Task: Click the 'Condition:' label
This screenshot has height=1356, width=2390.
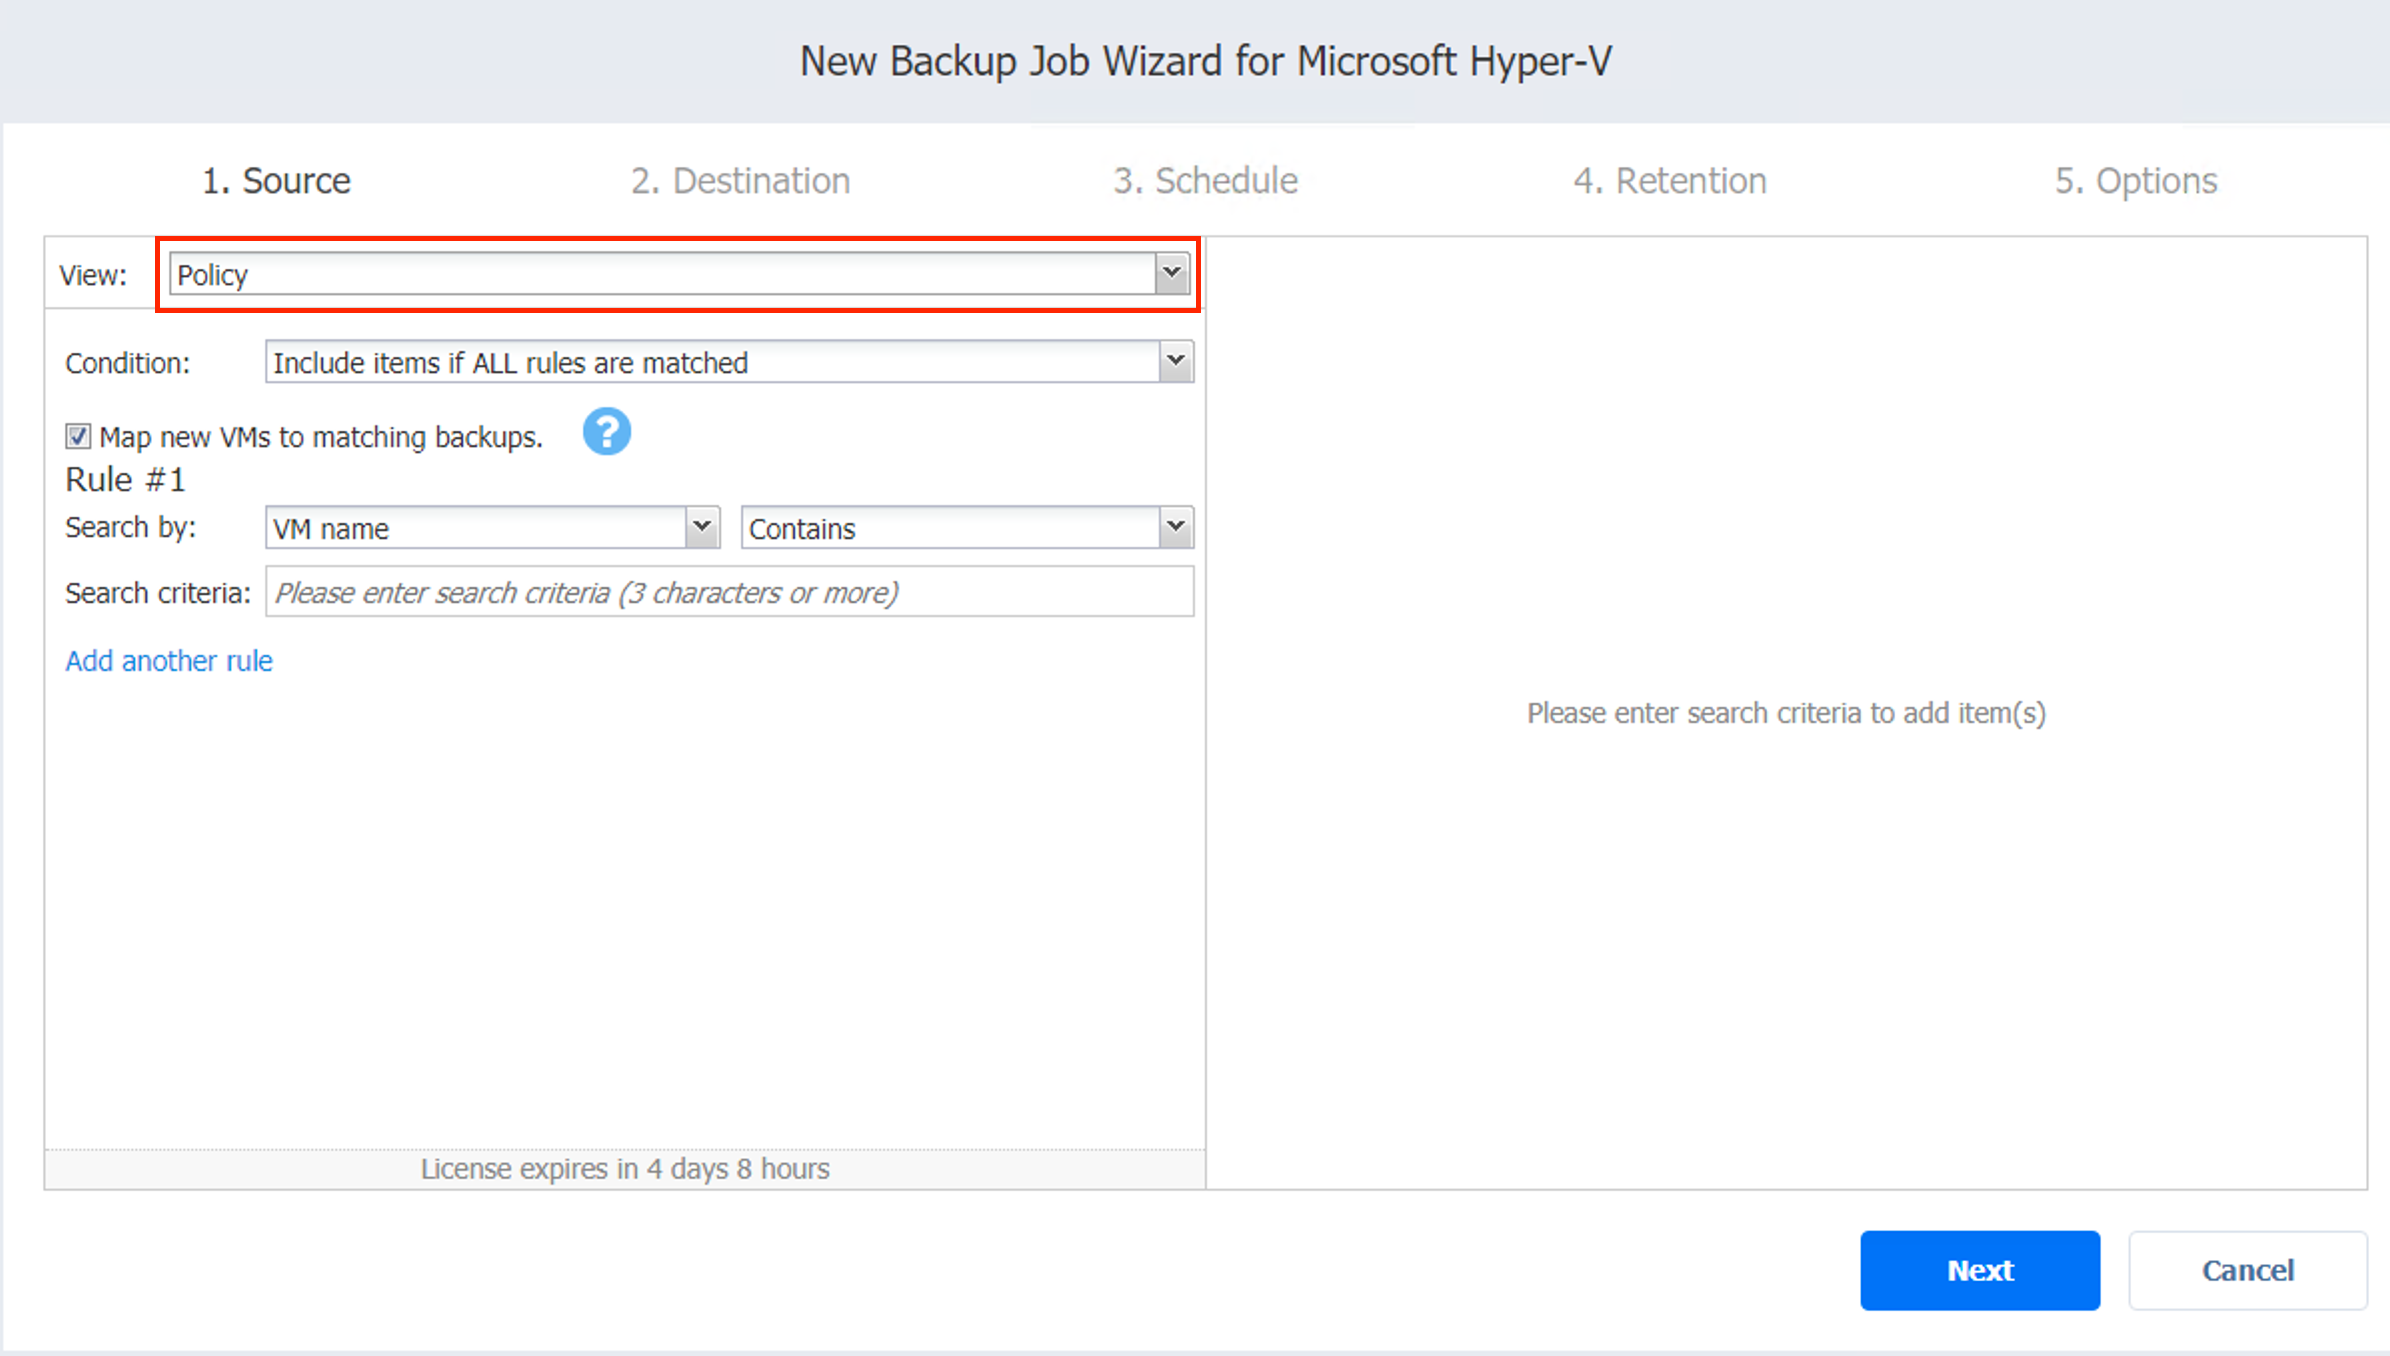Action: (x=127, y=363)
